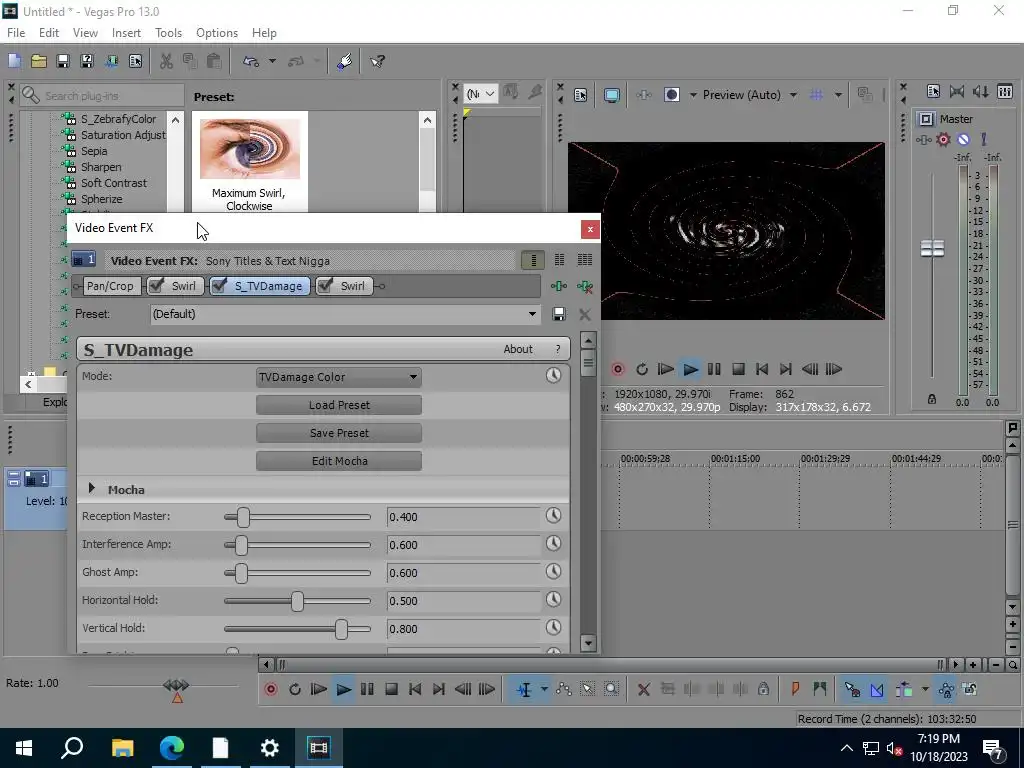Expand the Mocha section triangle

point(91,488)
